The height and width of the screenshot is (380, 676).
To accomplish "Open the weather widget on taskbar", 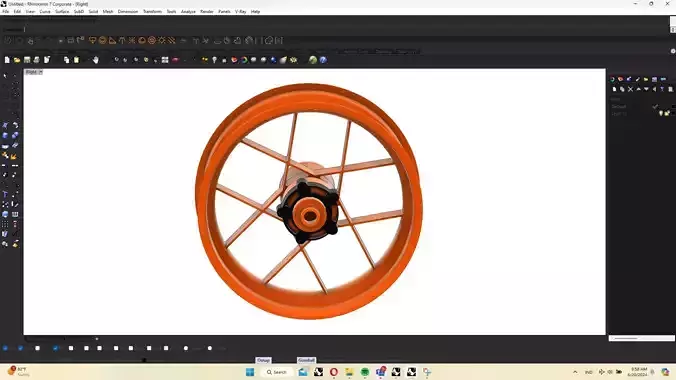I will pos(19,372).
